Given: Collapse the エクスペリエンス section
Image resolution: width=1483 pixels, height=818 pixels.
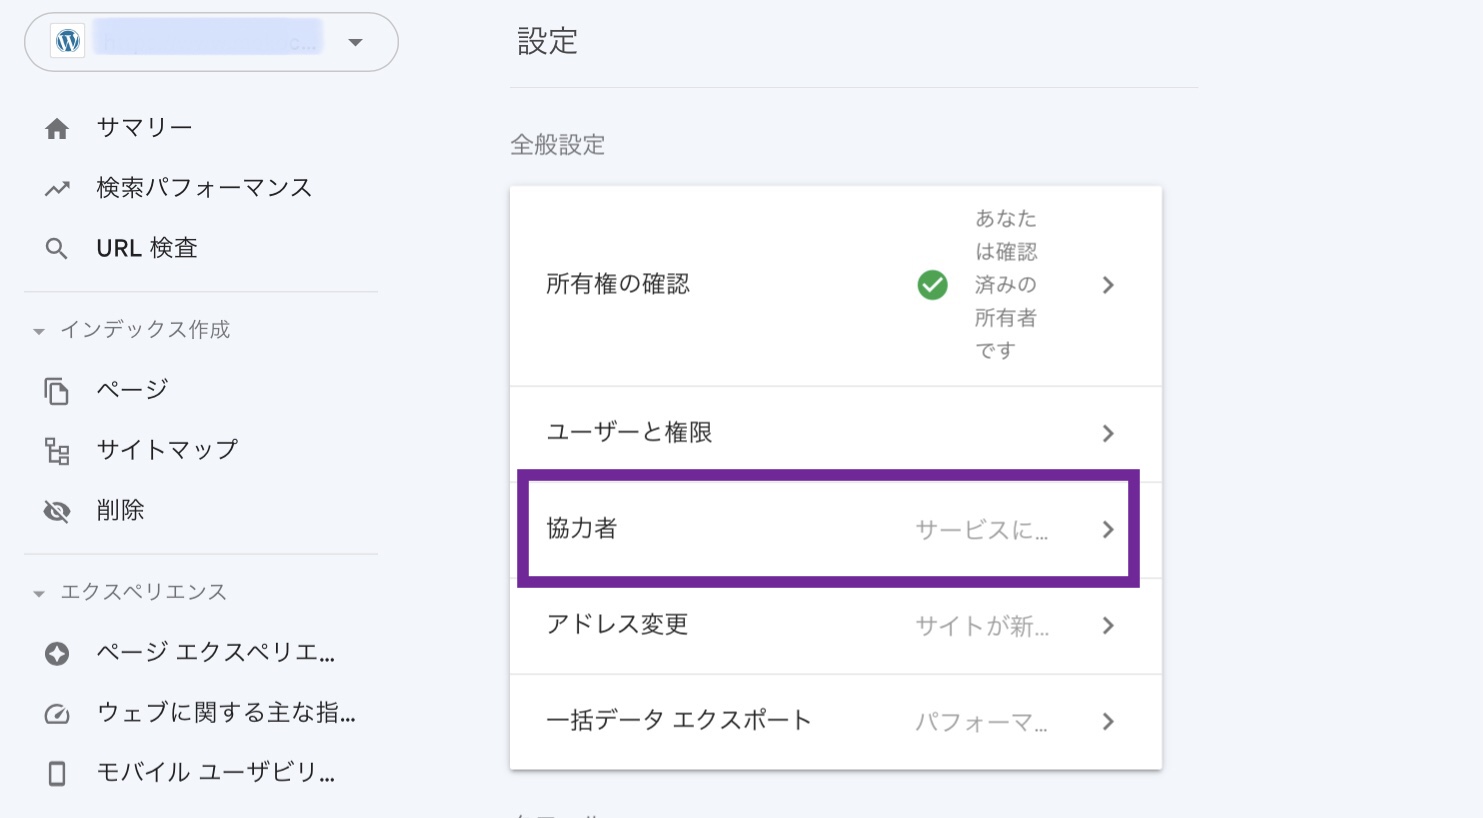Looking at the screenshot, I should click(x=39, y=593).
